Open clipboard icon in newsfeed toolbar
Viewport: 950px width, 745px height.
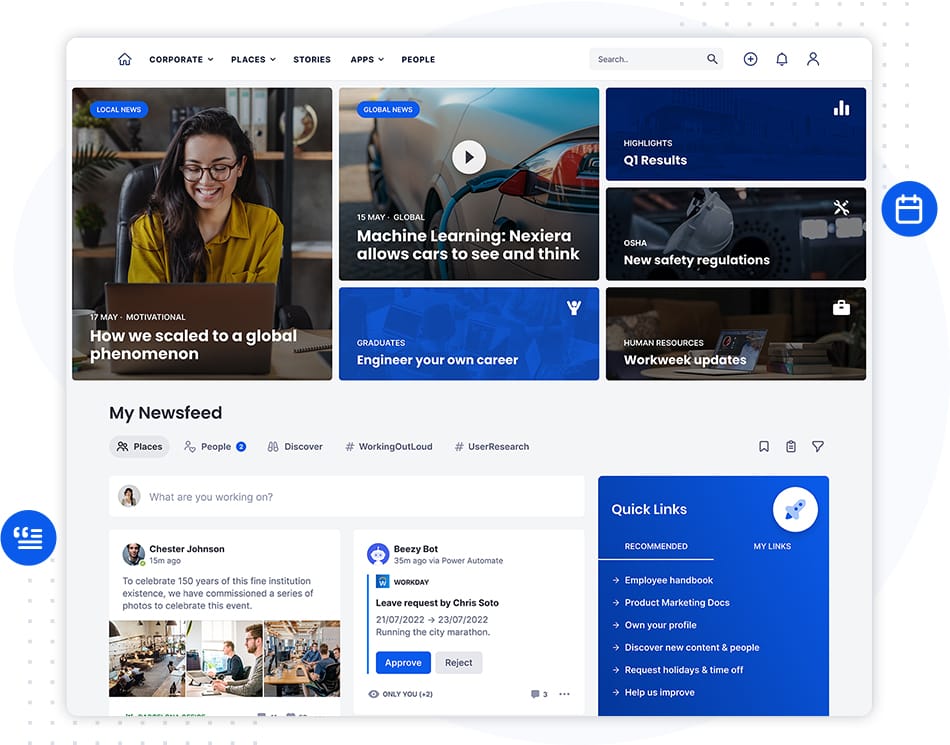791,446
